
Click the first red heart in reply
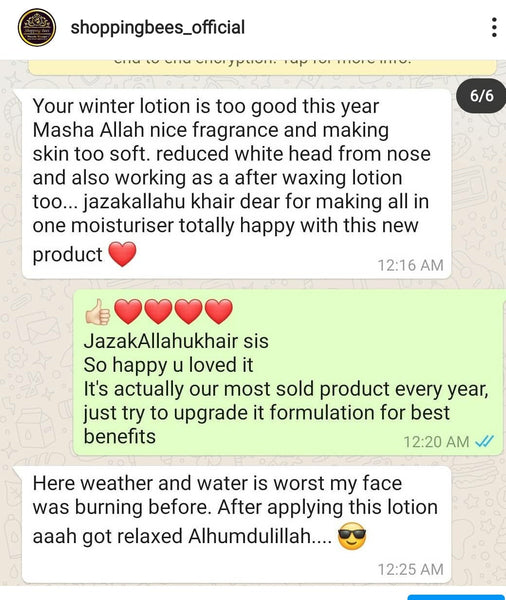click(128, 312)
